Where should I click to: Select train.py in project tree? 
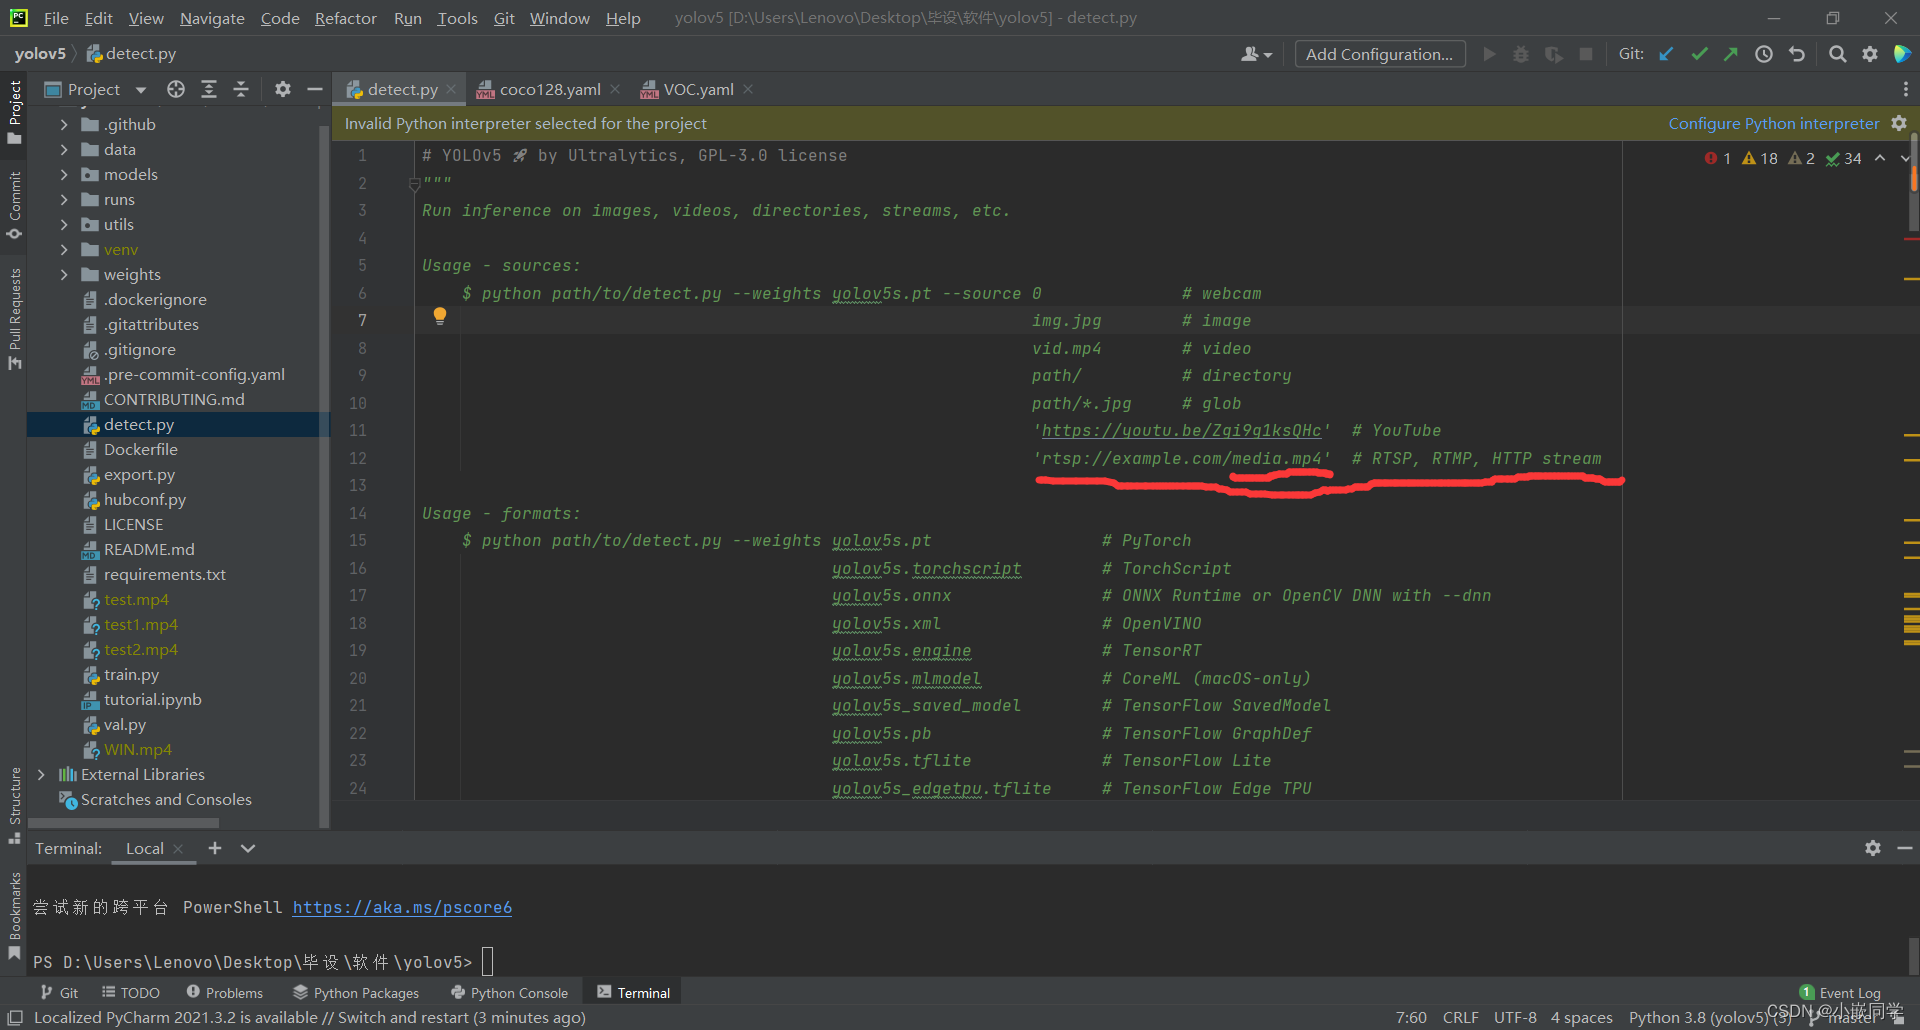[x=131, y=674]
